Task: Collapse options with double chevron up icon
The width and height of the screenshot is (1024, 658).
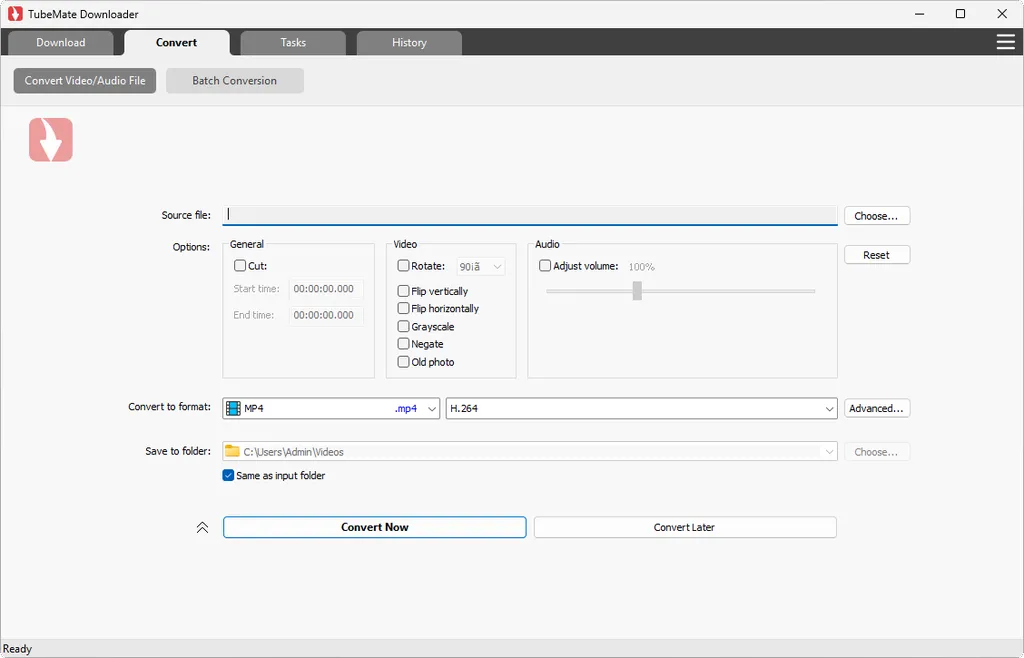Action: 202,527
